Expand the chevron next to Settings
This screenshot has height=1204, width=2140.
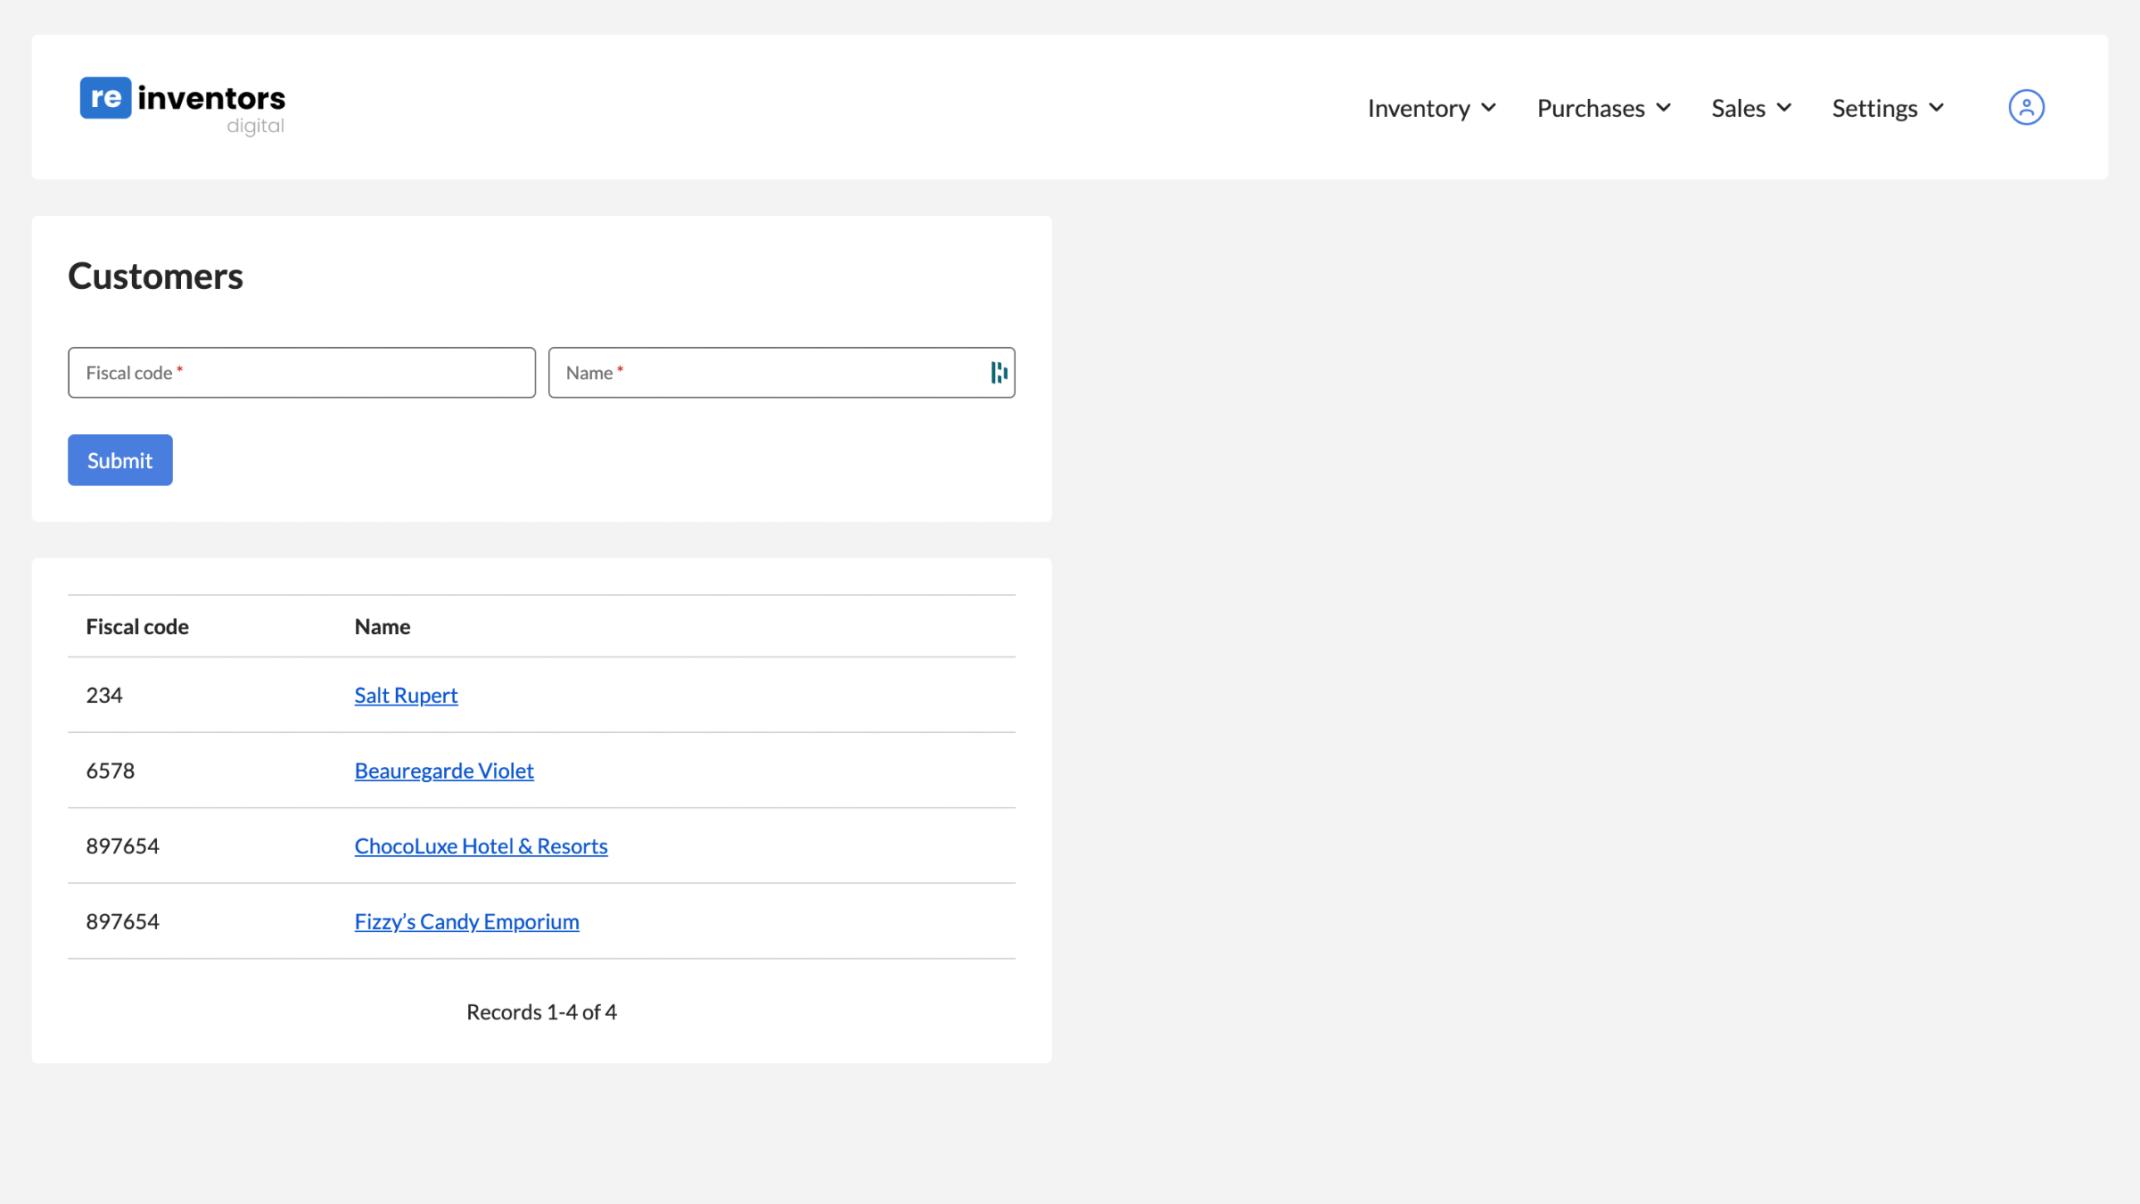(1936, 108)
